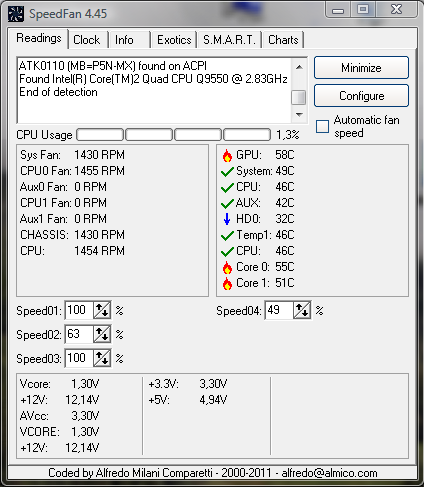Click the Speed04 spinner arrows
The height and width of the screenshot is (487, 424).
[302, 310]
